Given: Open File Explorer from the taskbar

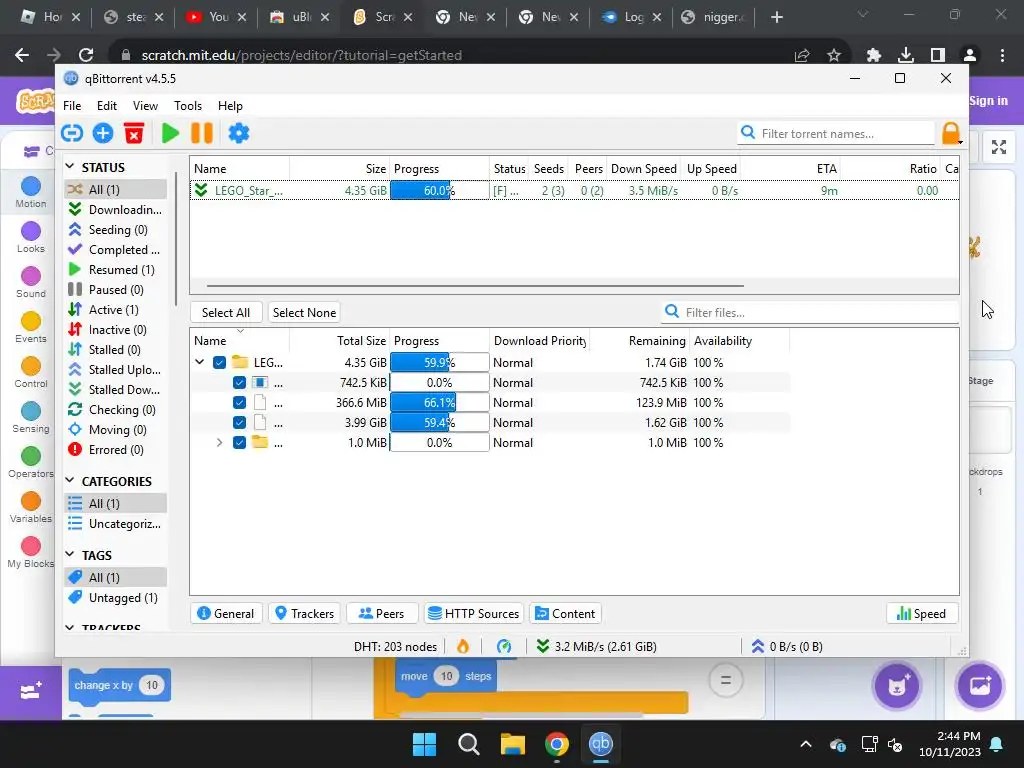Looking at the screenshot, I should pos(513,744).
